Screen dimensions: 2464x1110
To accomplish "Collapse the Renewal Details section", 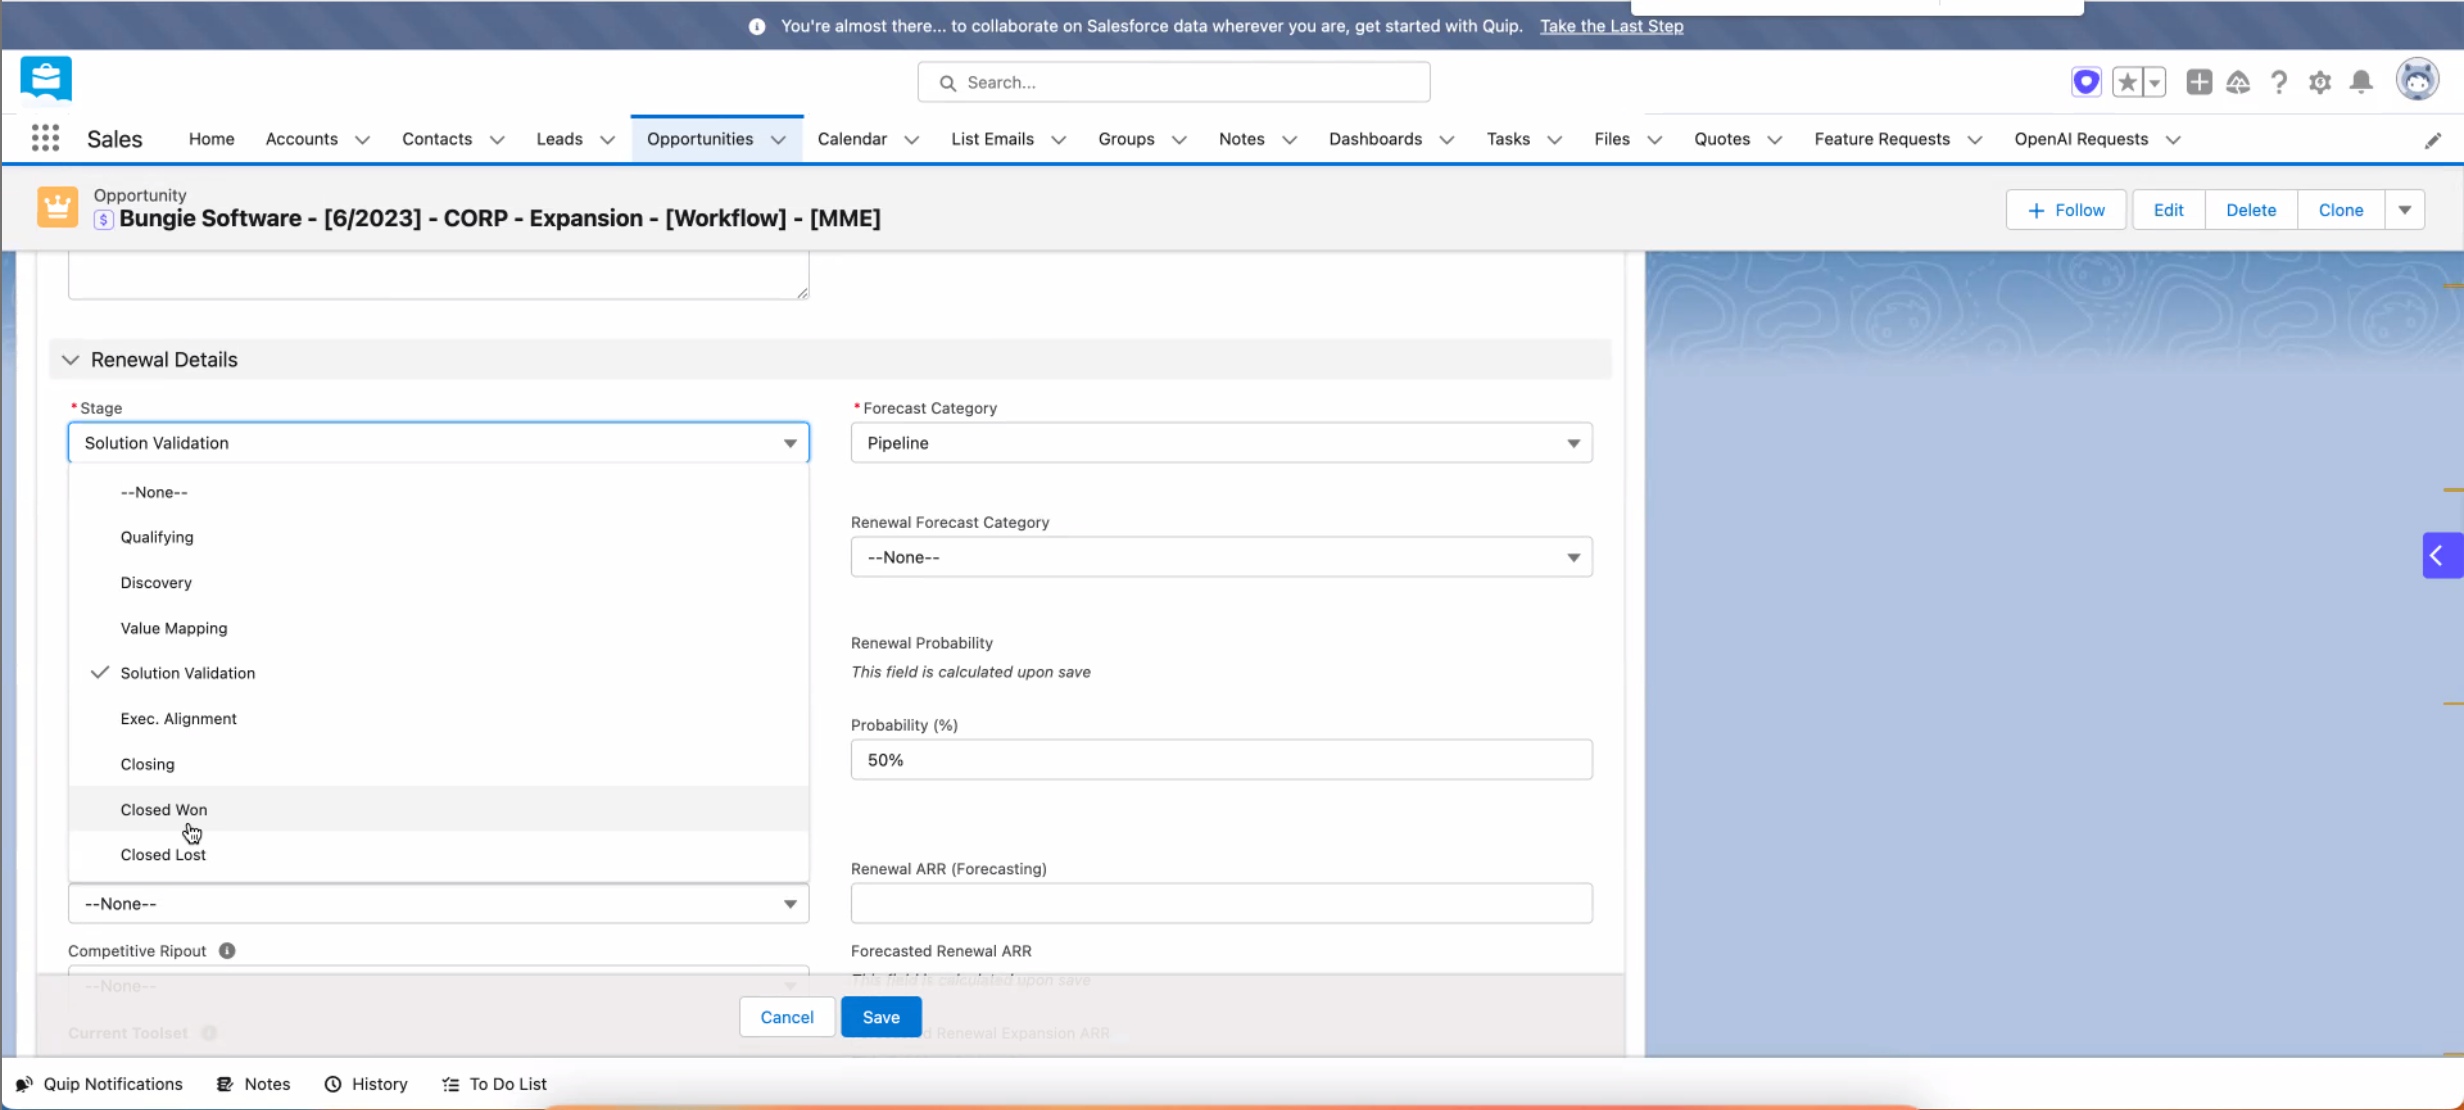I will [70, 360].
